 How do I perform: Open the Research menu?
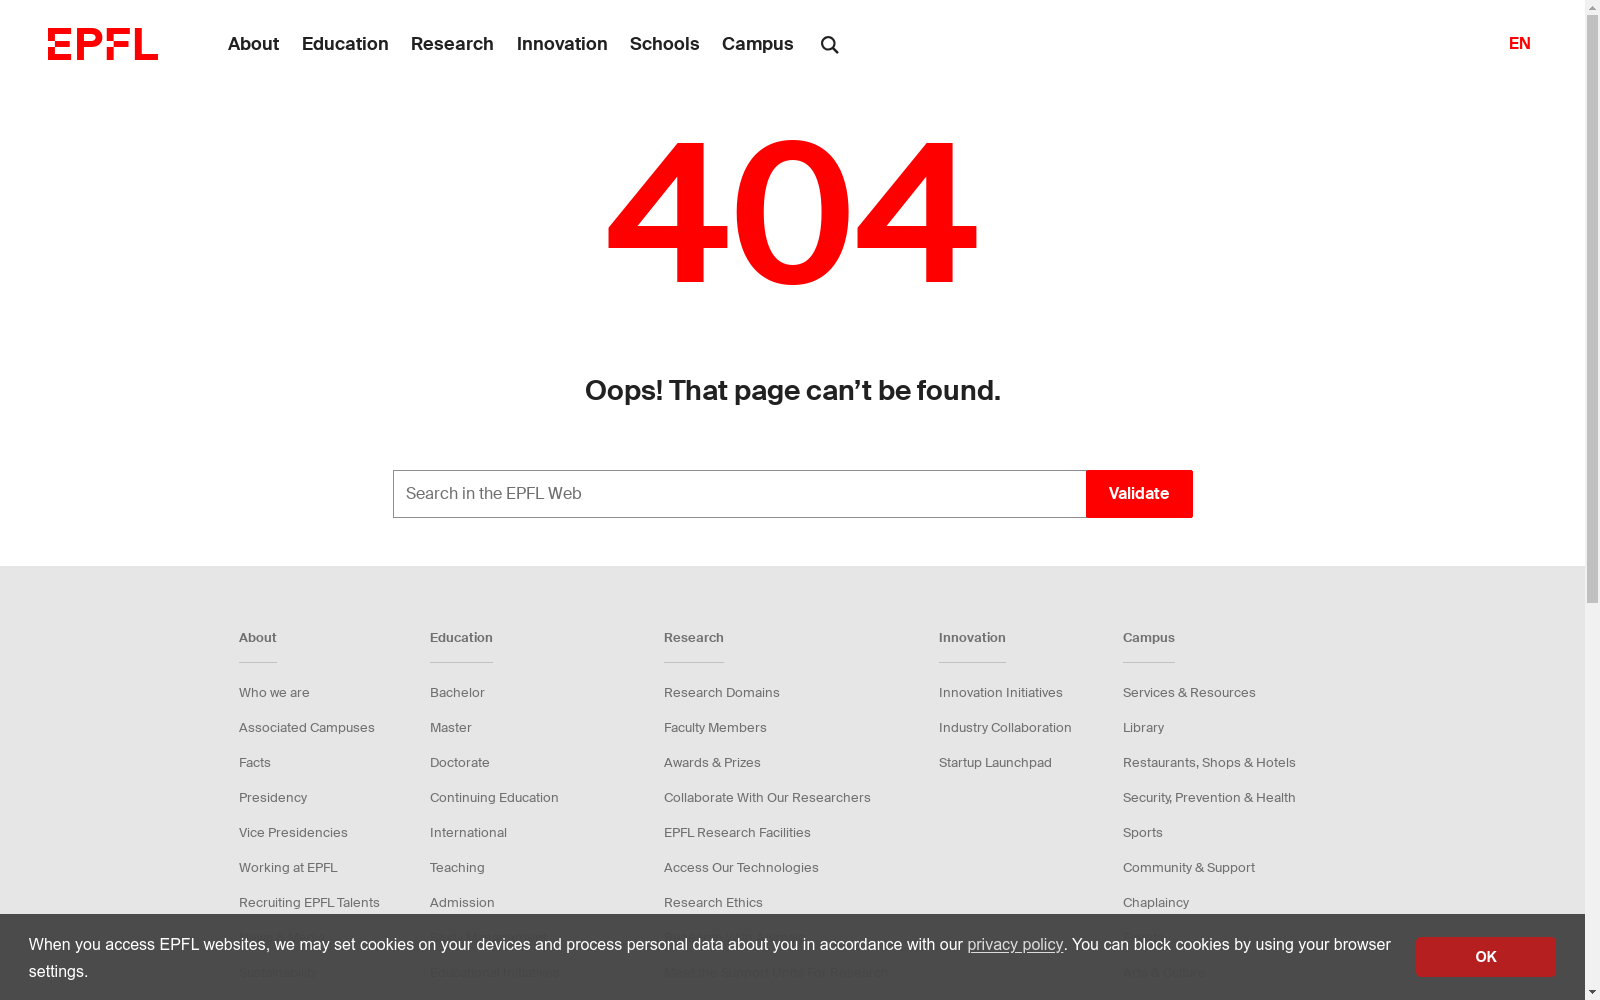tap(452, 44)
